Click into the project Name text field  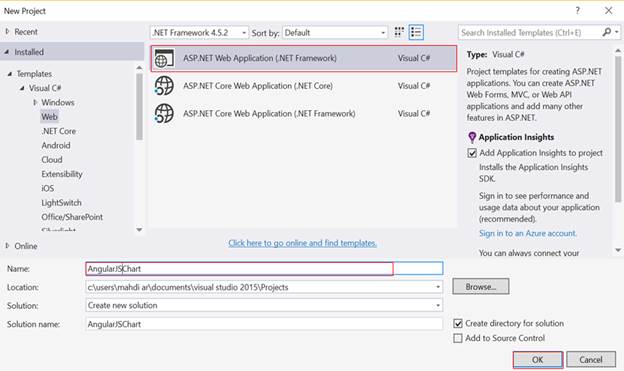point(264,269)
